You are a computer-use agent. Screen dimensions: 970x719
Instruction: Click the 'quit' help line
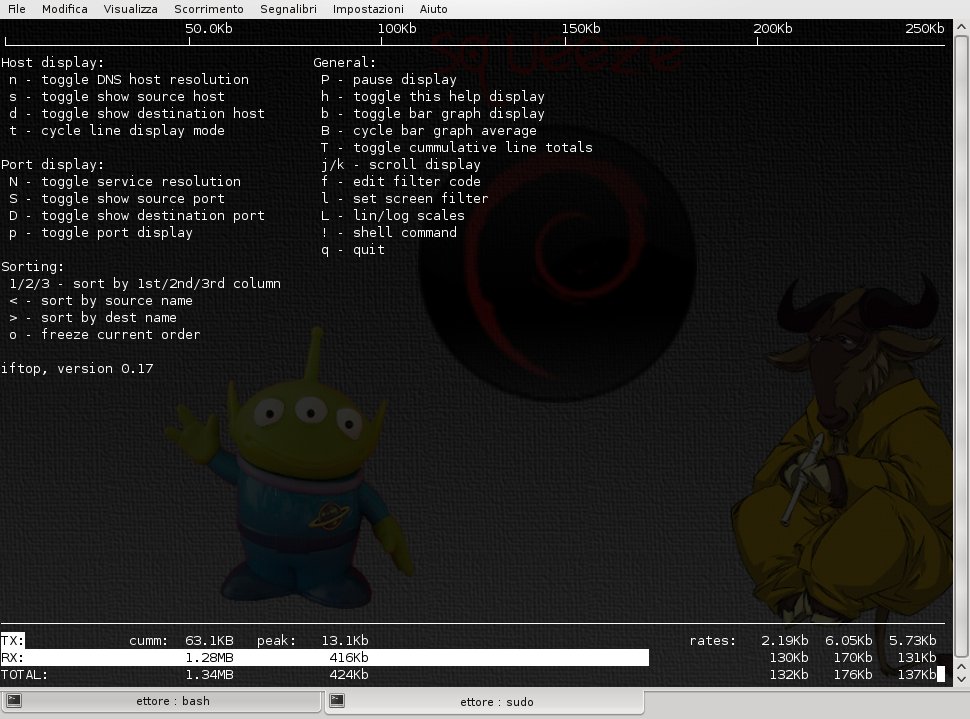tap(353, 249)
